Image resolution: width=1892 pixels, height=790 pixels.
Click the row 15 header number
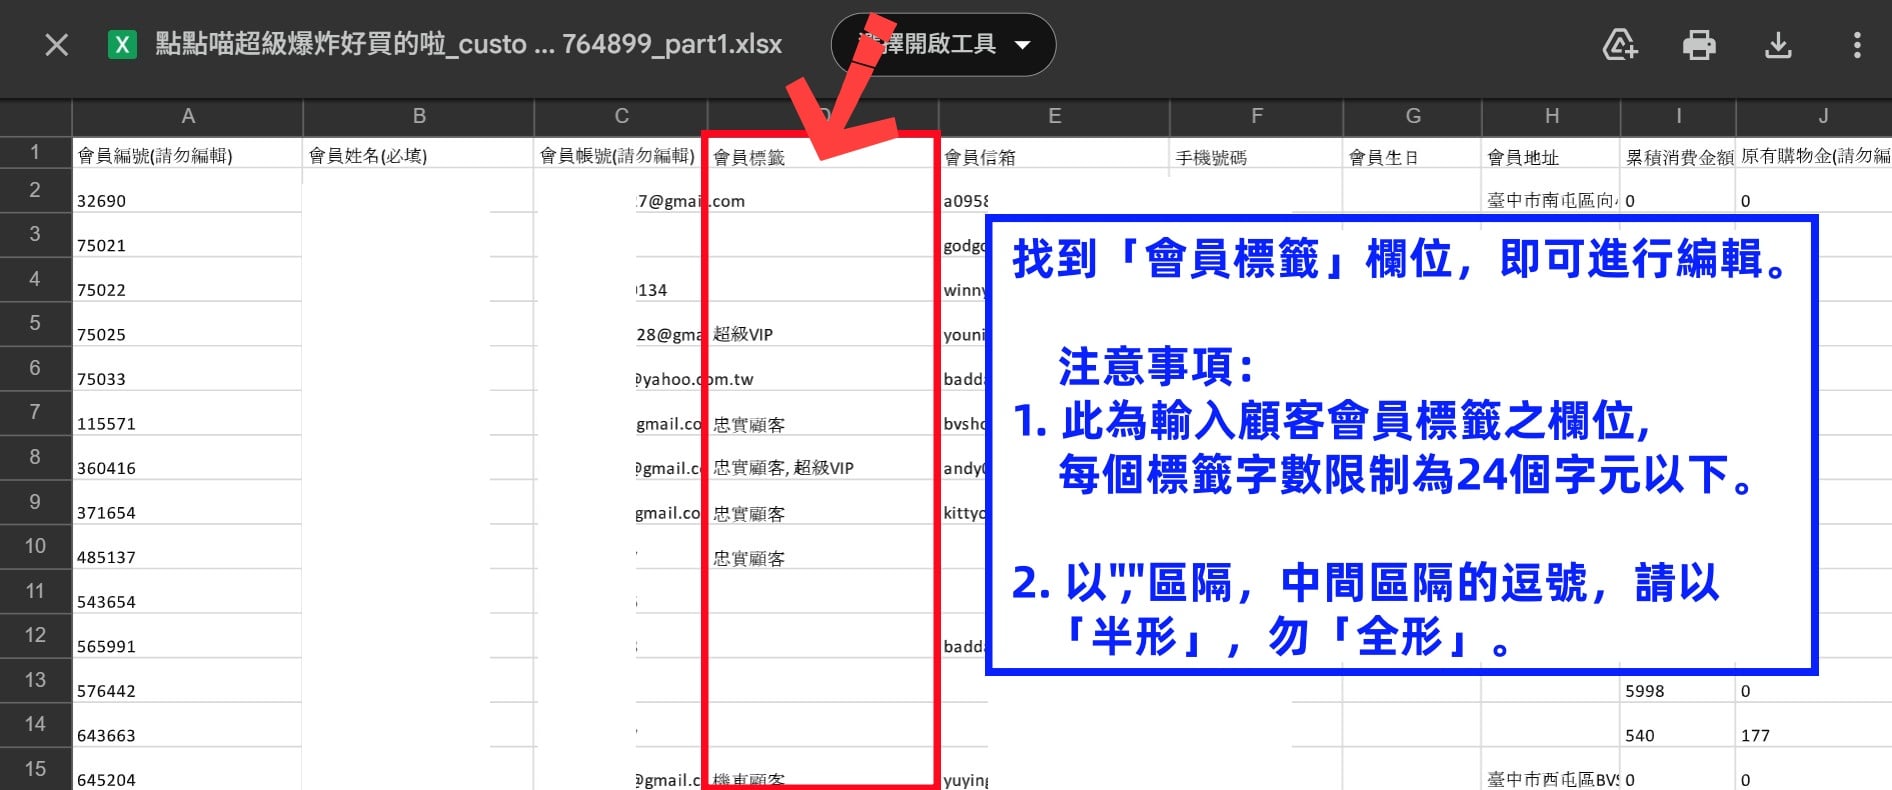35,769
